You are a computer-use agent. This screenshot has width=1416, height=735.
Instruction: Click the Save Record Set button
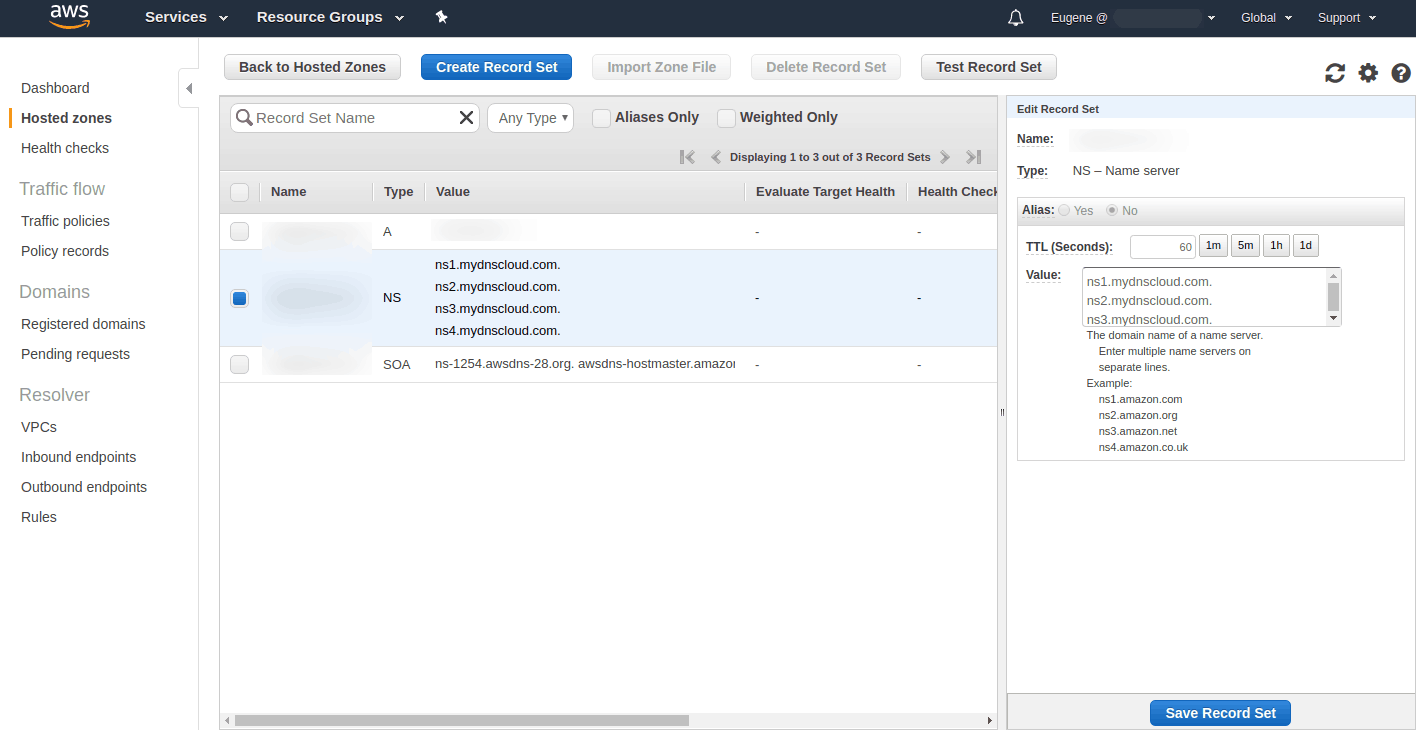[x=1220, y=712]
